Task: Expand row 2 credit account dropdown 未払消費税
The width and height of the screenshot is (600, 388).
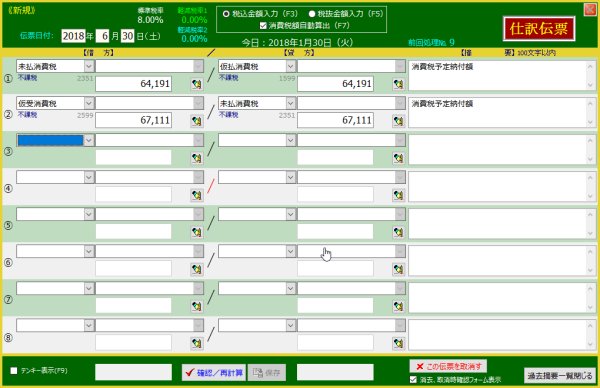Action: click(290, 103)
